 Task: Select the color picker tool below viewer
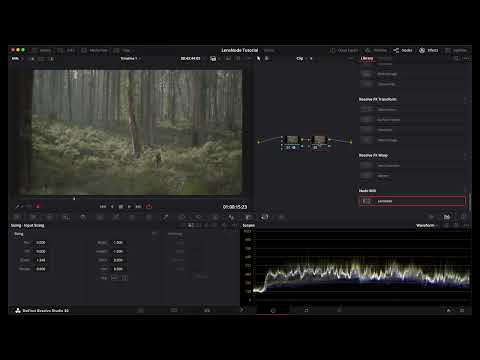pyautogui.click(x=17, y=207)
